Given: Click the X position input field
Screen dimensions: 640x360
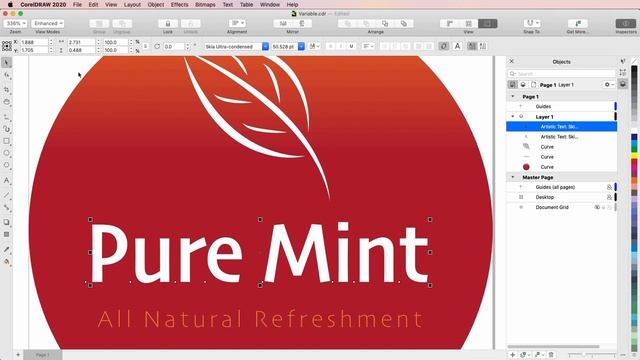Looking at the screenshot, I should [x=34, y=42].
